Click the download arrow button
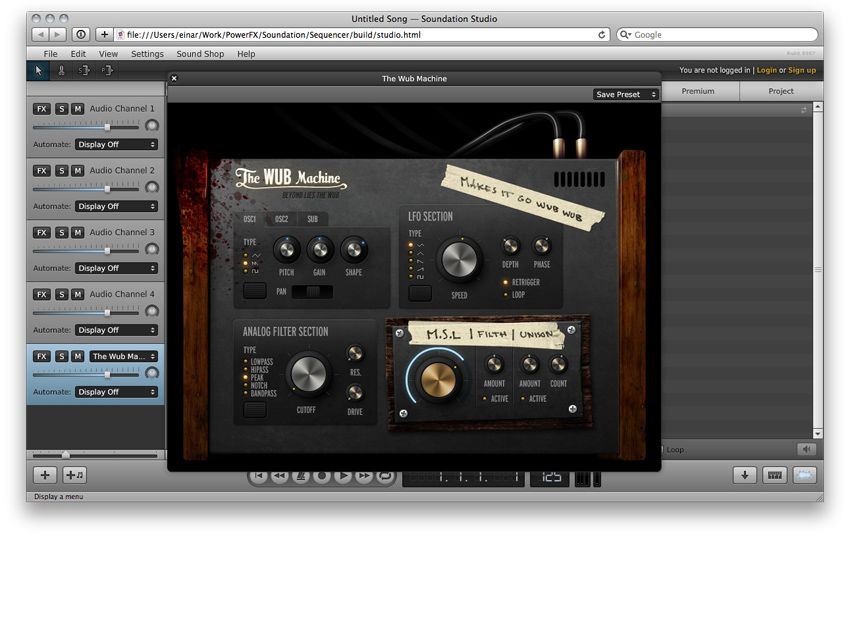 745,475
